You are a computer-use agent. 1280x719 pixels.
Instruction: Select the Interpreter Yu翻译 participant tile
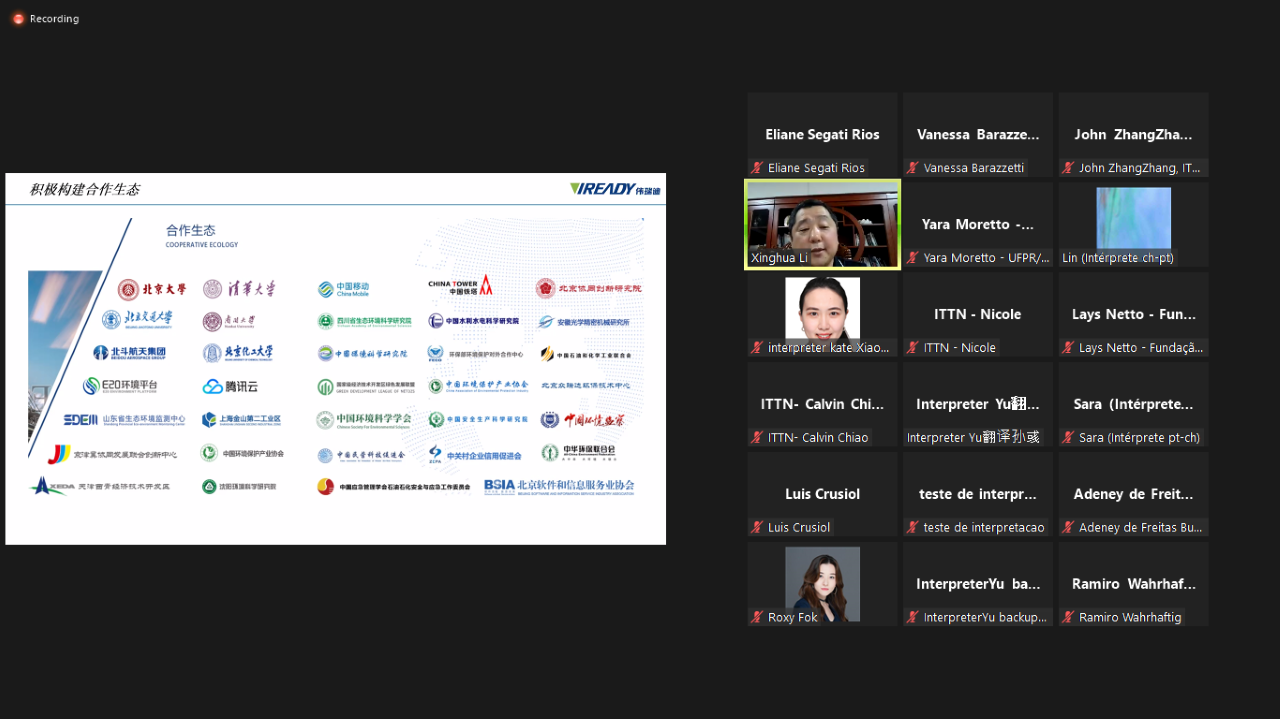978,405
